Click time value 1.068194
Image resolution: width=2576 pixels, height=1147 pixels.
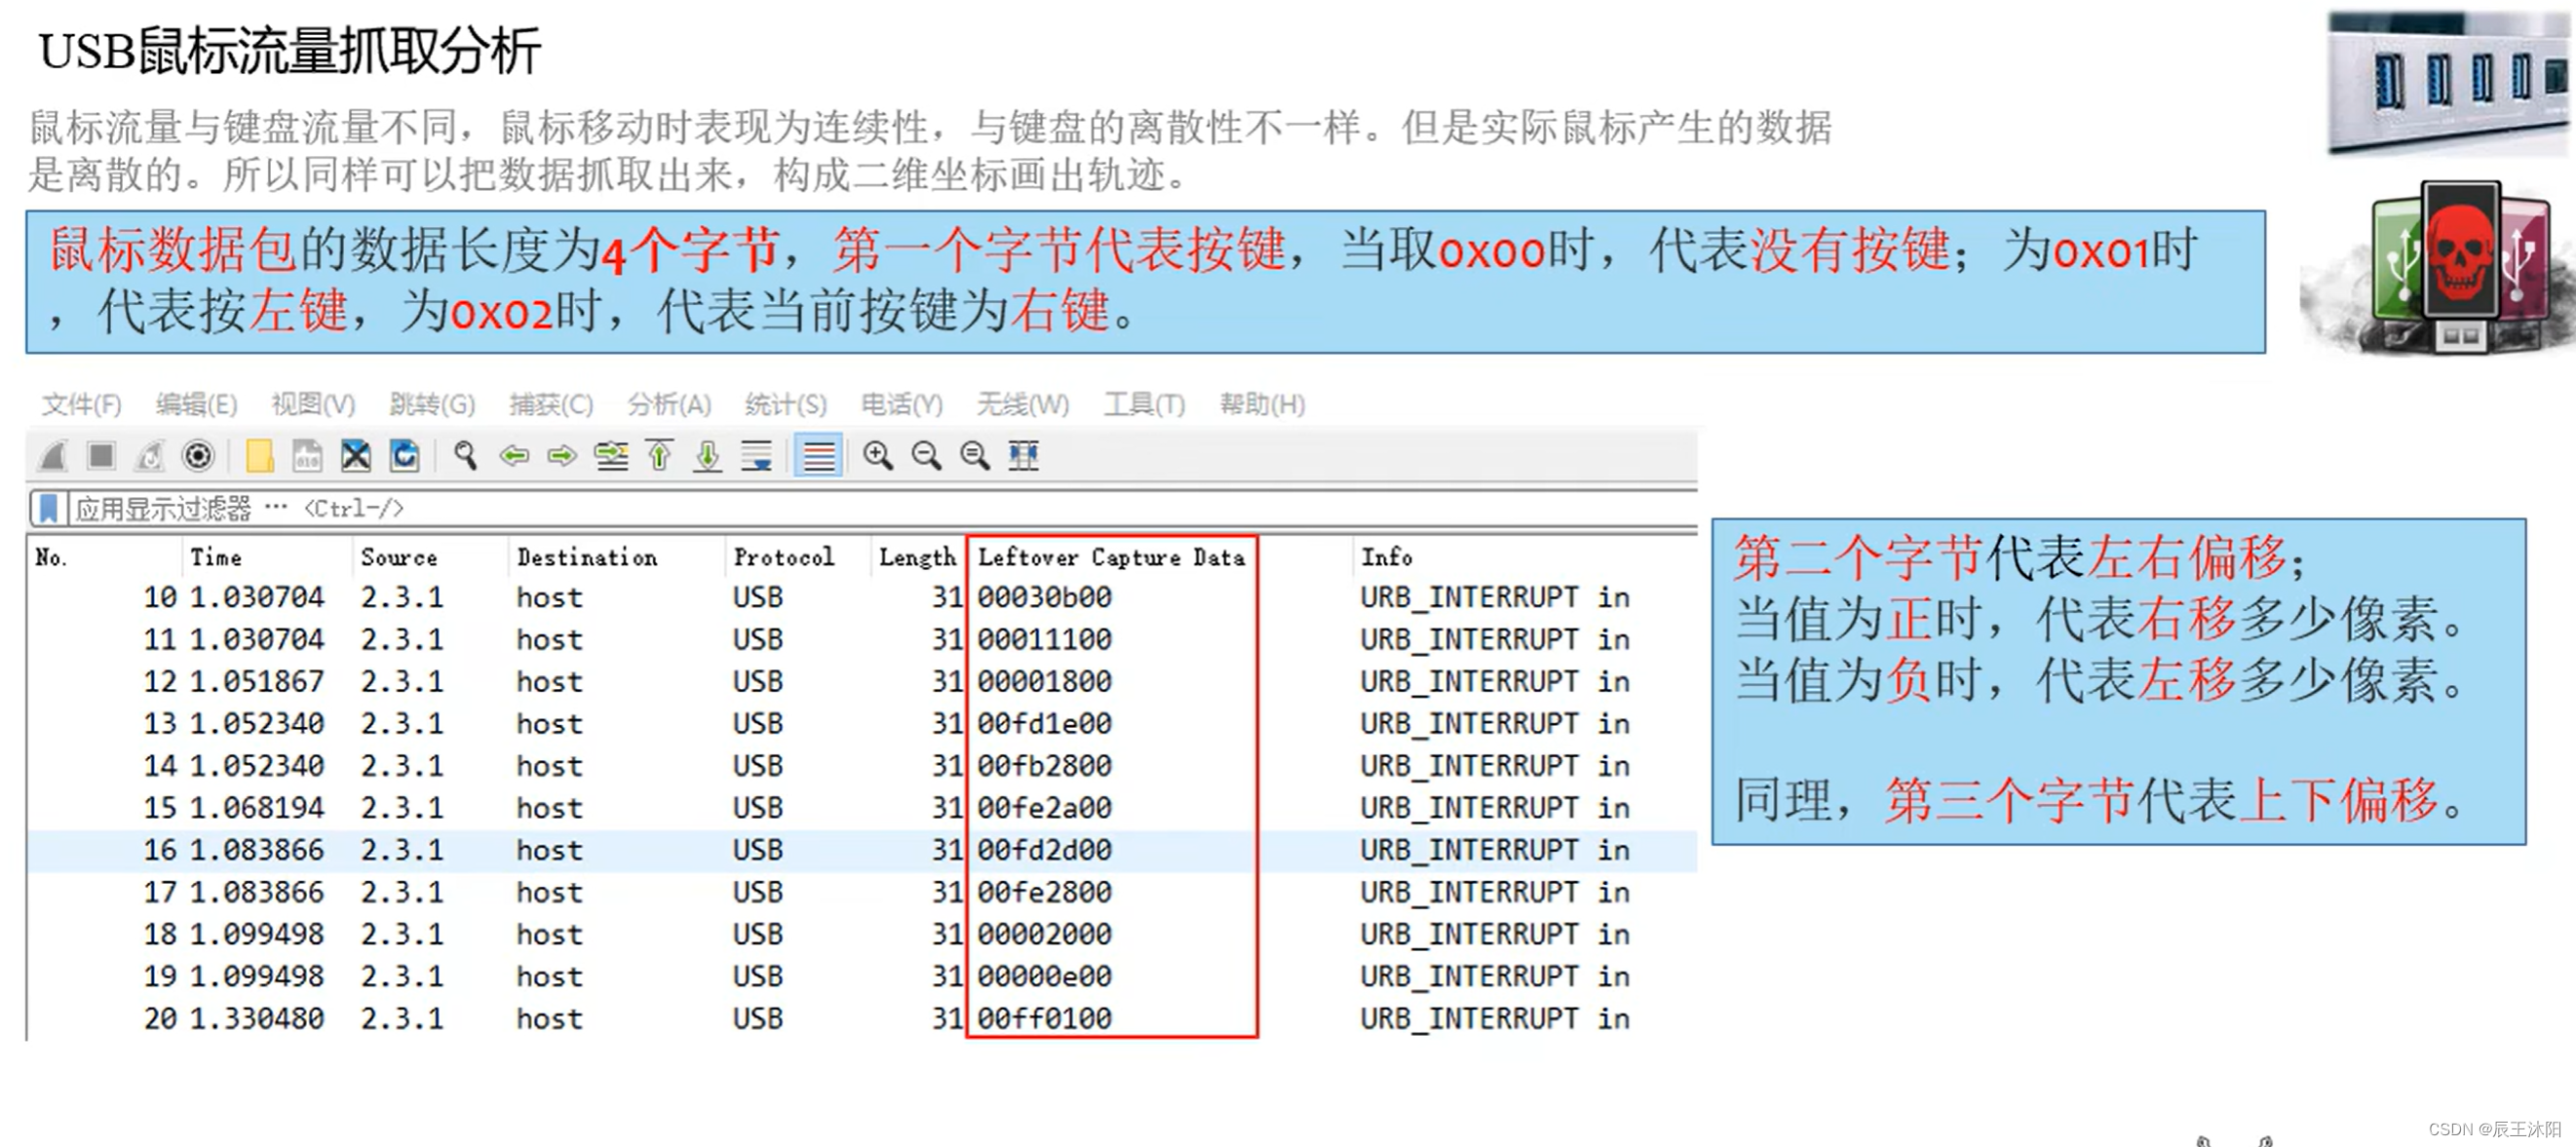[257, 808]
